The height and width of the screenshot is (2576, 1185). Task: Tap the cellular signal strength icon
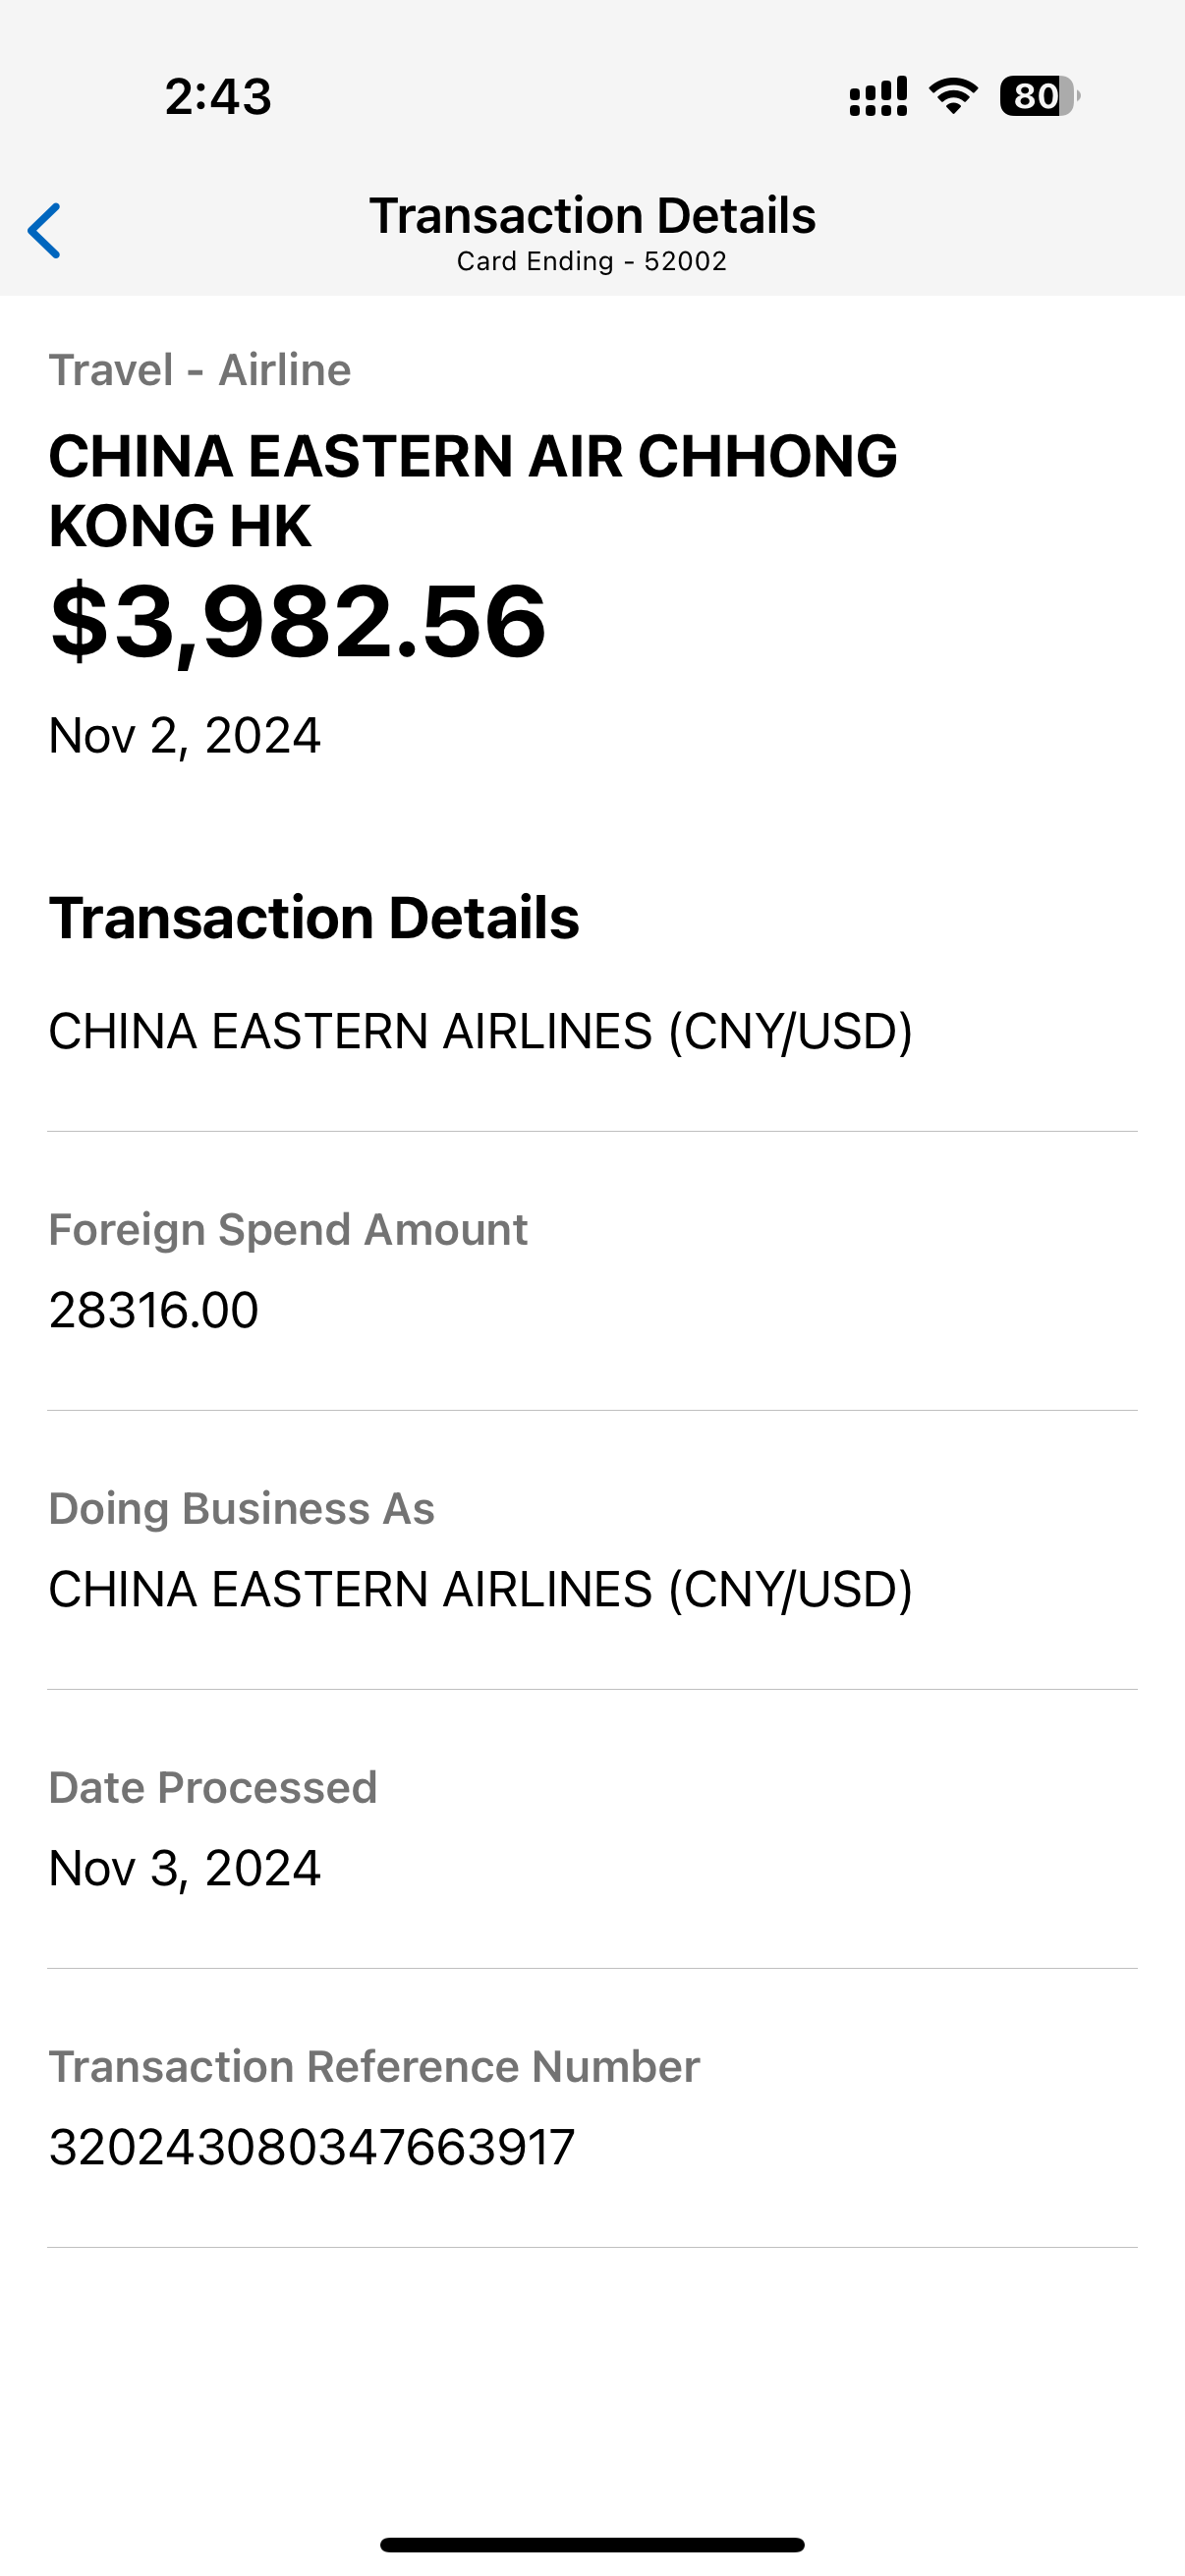coord(878,97)
